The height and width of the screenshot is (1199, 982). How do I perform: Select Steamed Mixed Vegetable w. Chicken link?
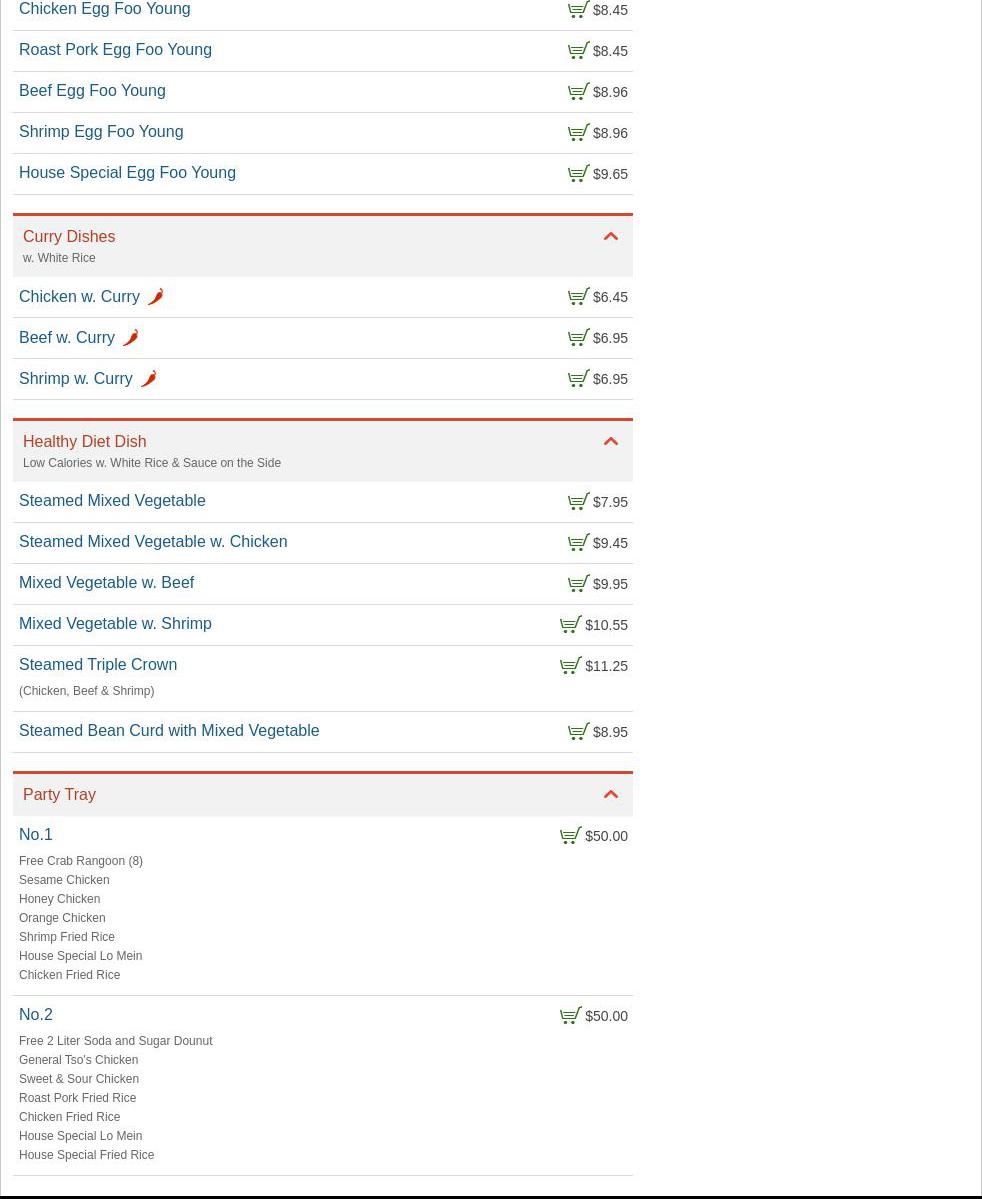(x=153, y=542)
